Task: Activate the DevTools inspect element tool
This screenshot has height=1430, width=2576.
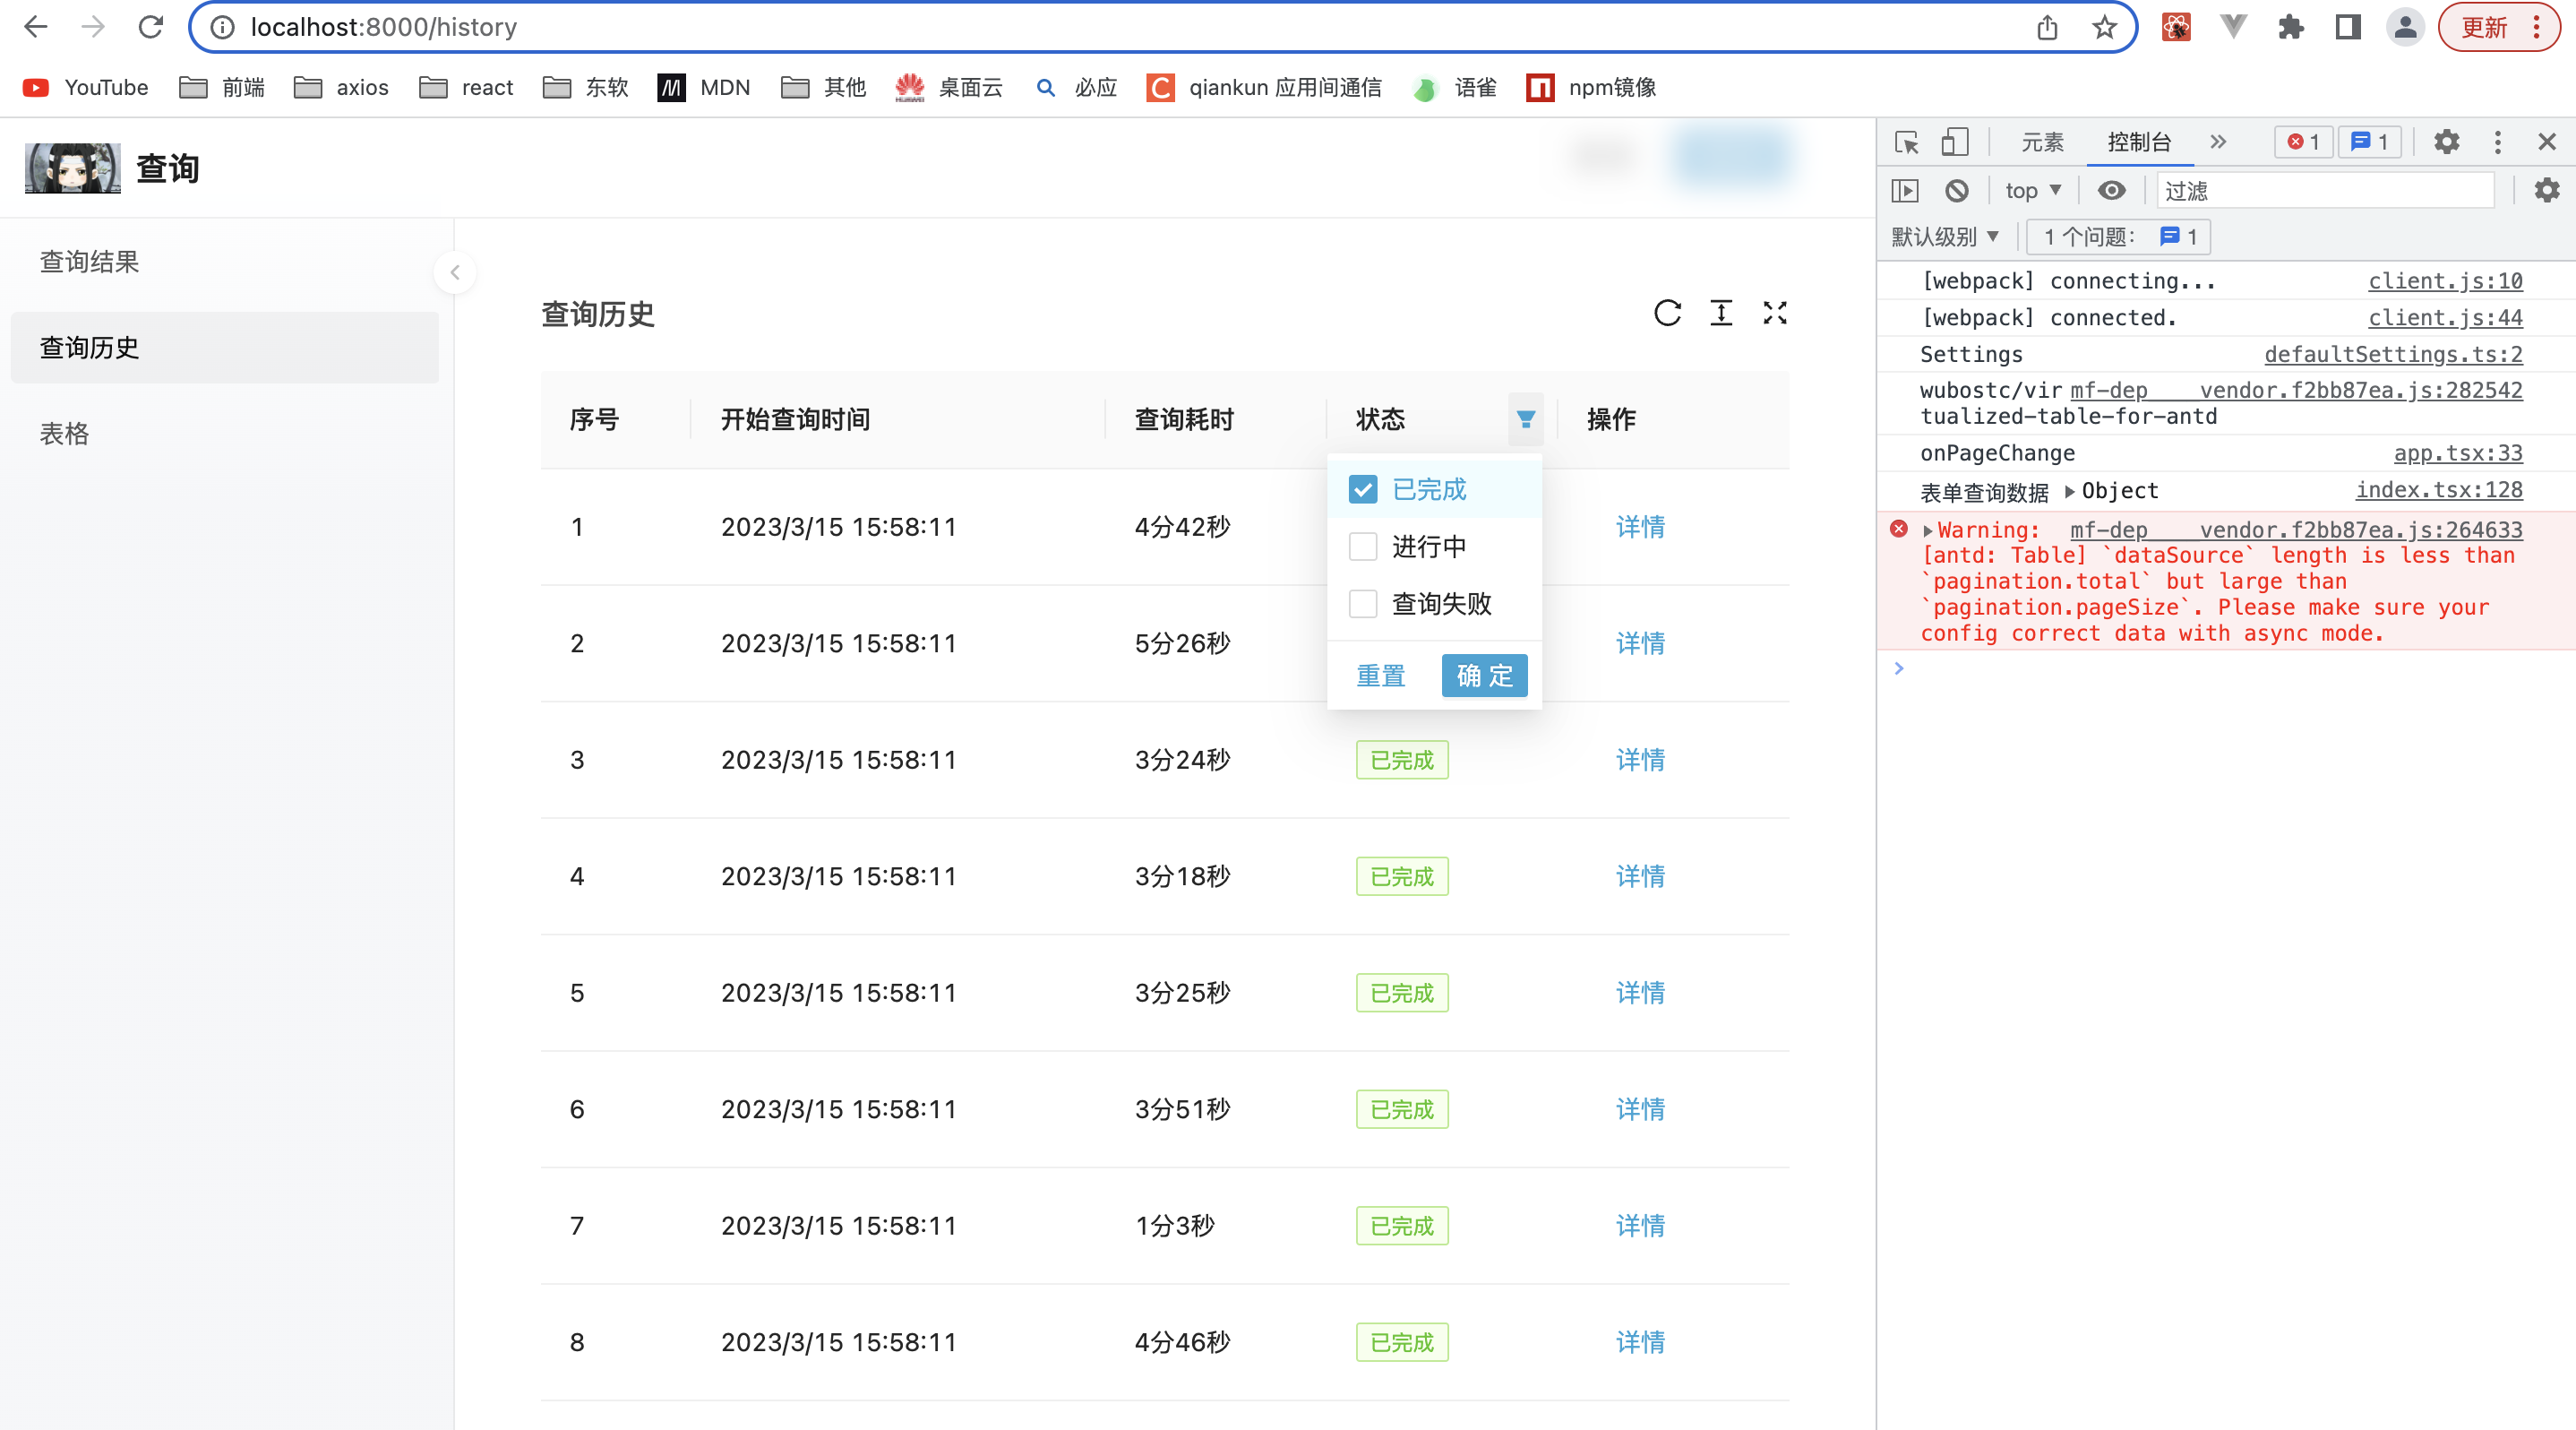Action: point(1907,142)
